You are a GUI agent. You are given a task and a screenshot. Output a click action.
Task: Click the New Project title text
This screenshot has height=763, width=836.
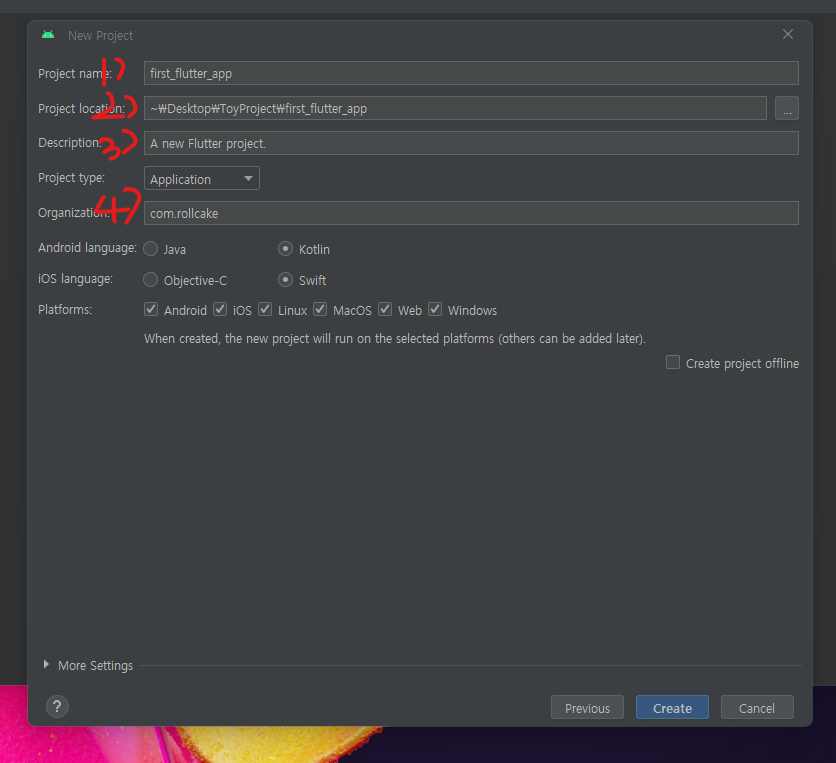pos(100,36)
